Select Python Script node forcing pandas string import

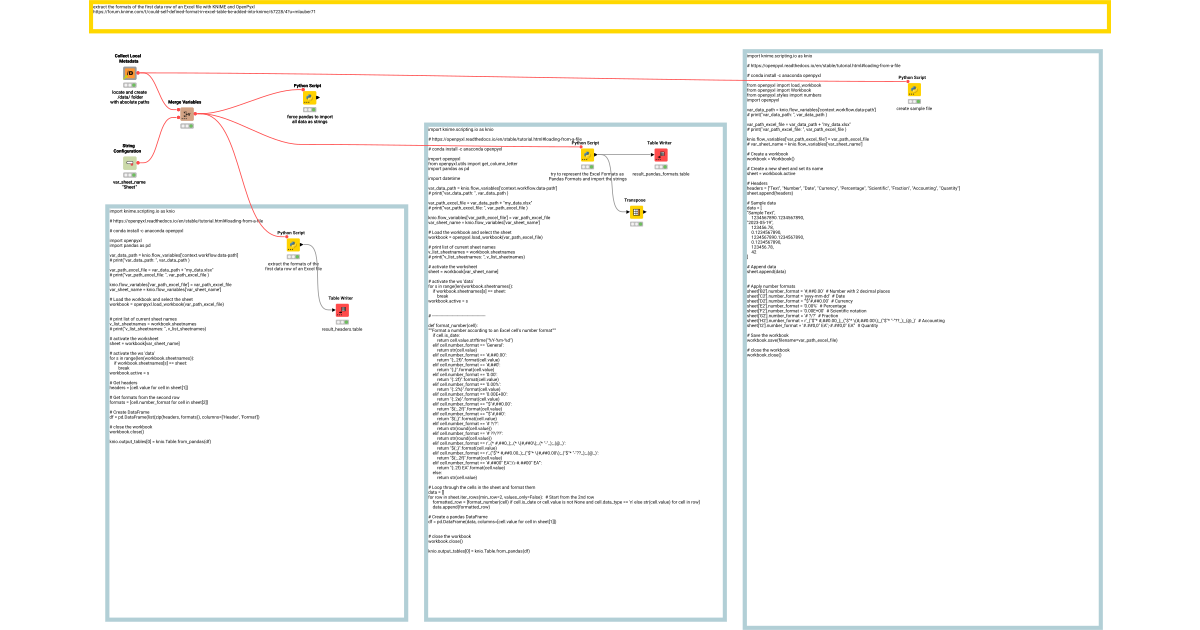[309, 99]
